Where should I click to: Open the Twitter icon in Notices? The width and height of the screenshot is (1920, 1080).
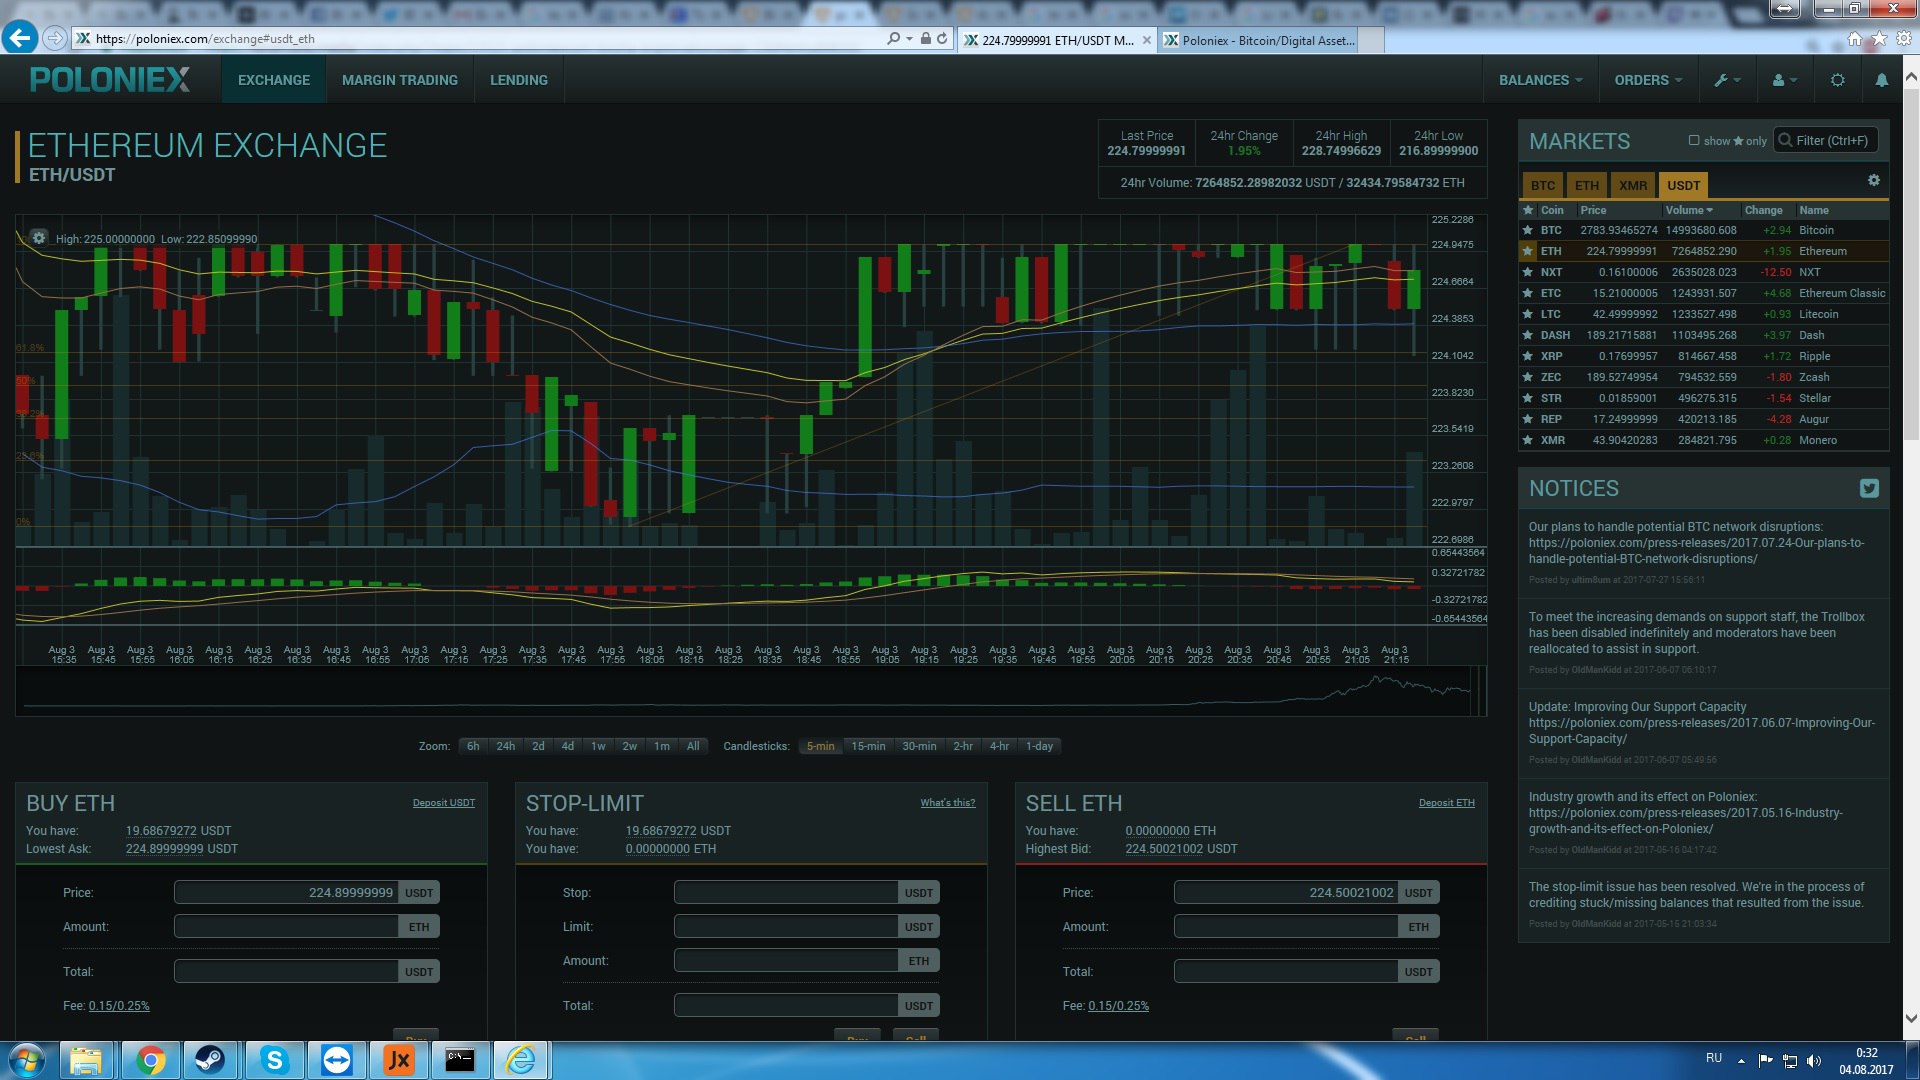coord(1868,488)
